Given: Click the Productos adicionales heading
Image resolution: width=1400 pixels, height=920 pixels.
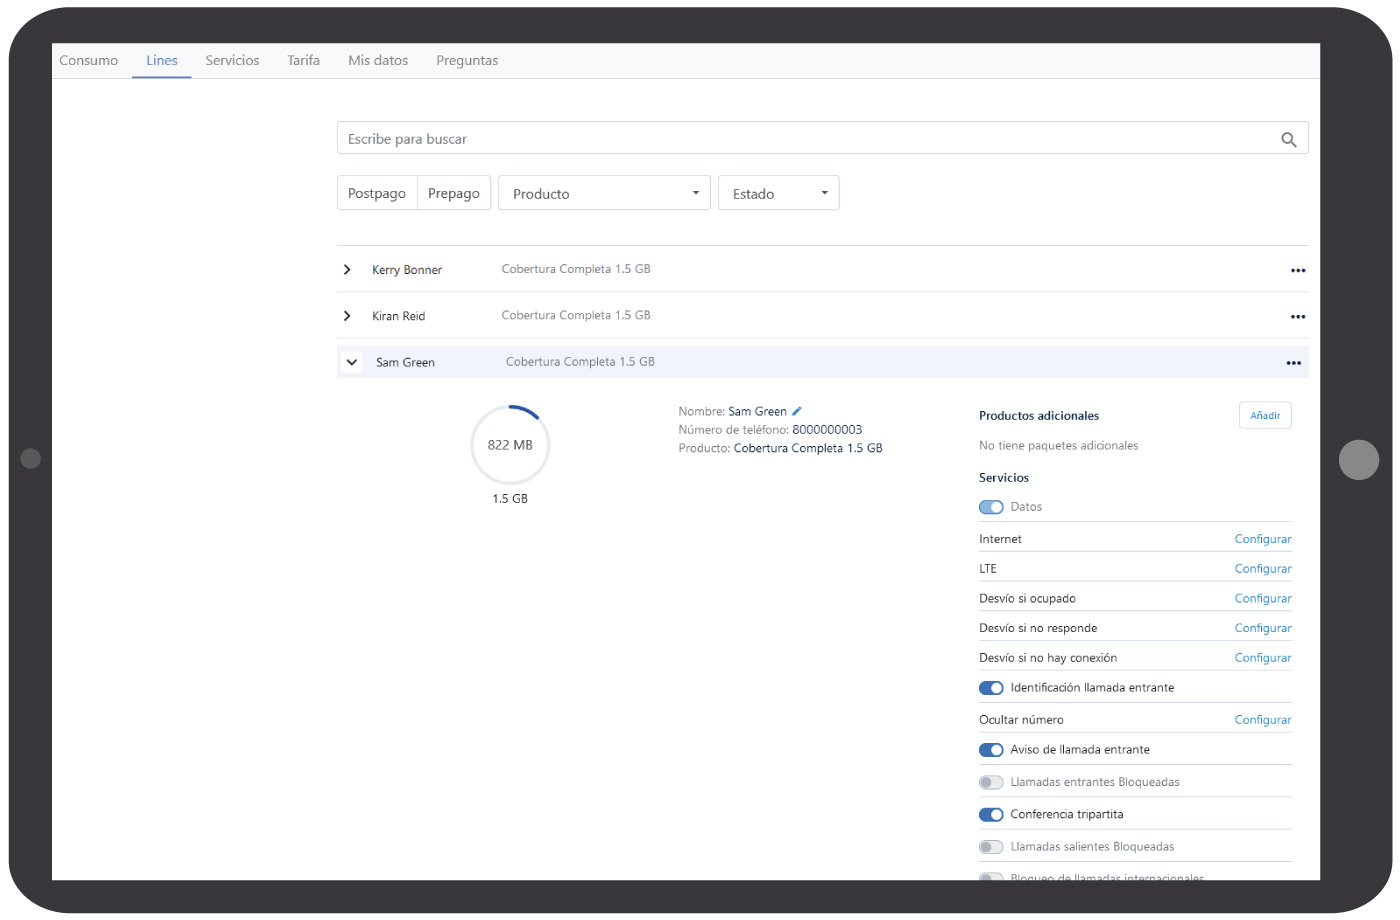Looking at the screenshot, I should pyautogui.click(x=1039, y=416).
